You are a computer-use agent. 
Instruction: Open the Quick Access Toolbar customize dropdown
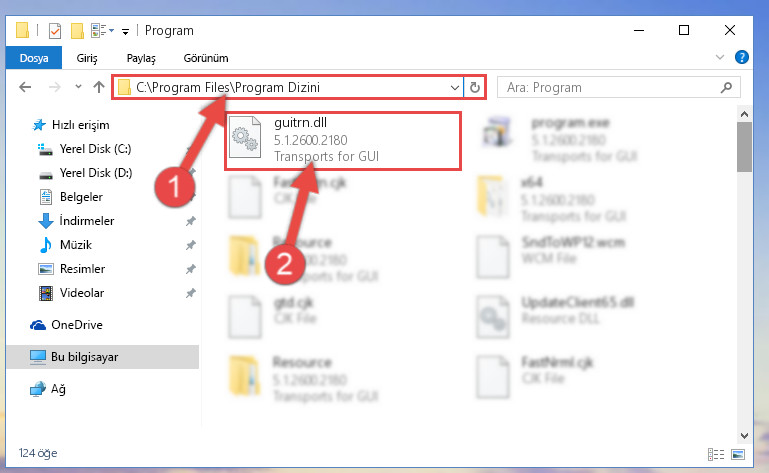click(x=126, y=32)
